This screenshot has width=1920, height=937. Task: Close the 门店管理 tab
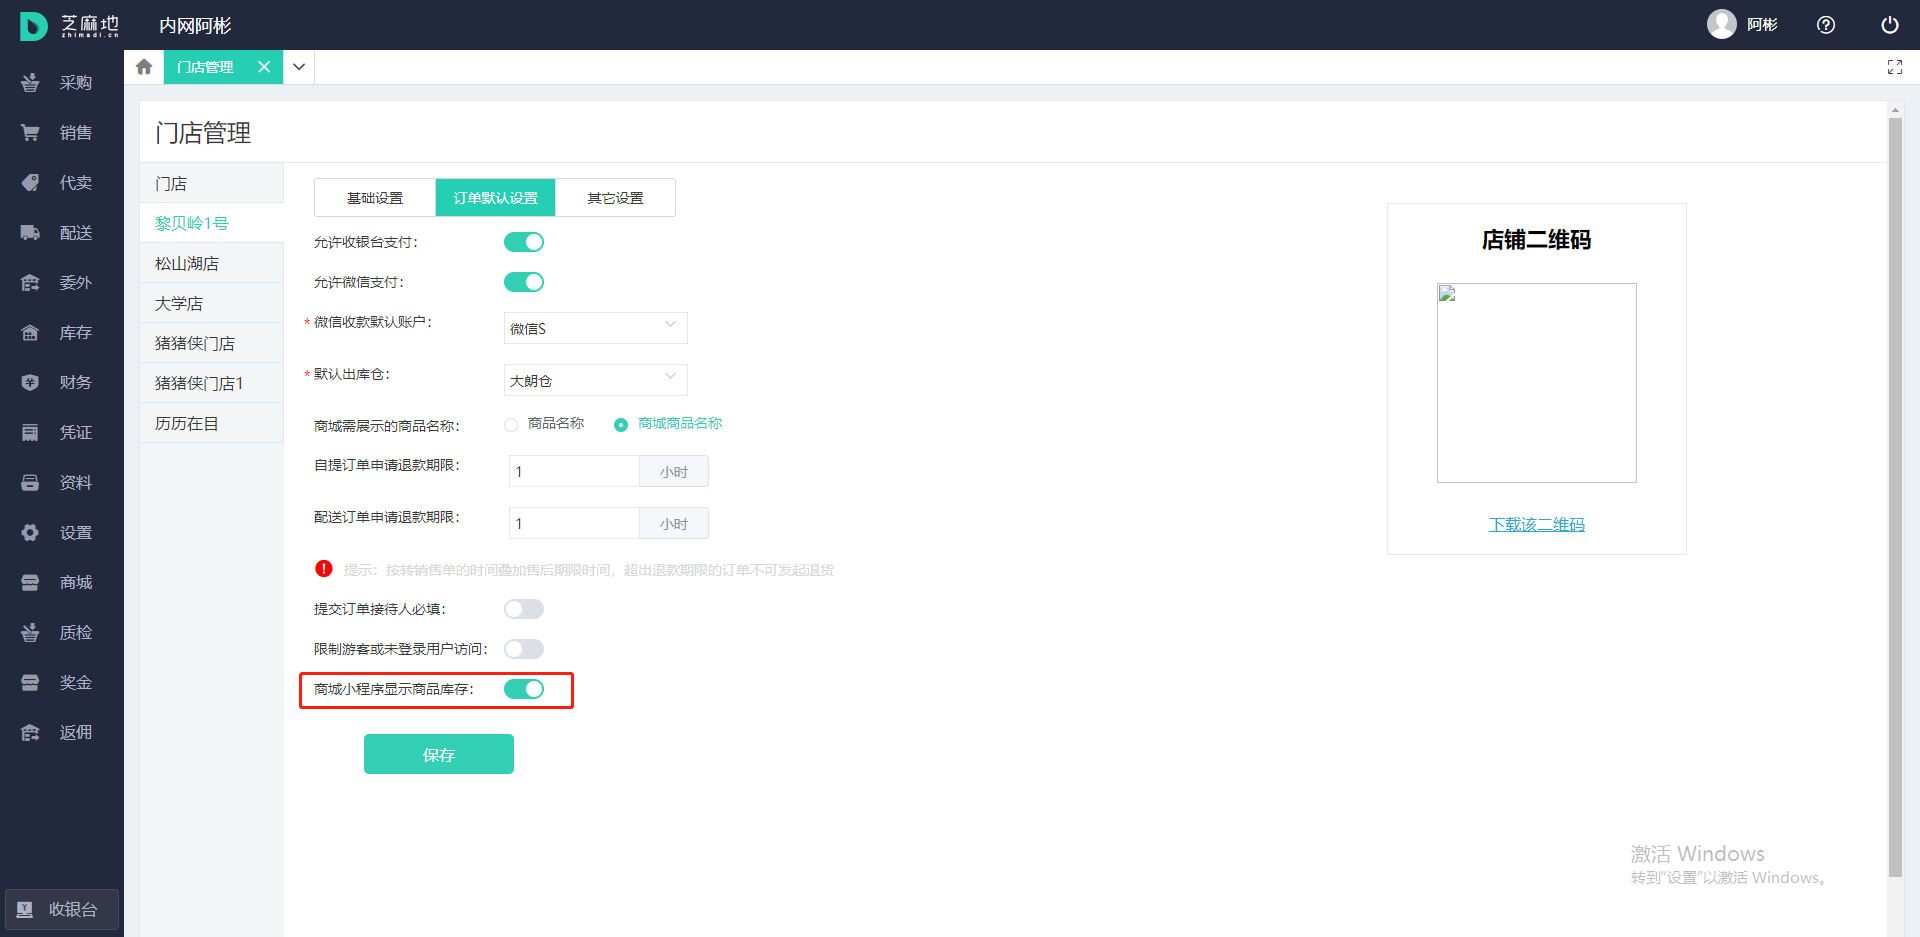point(264,67)
